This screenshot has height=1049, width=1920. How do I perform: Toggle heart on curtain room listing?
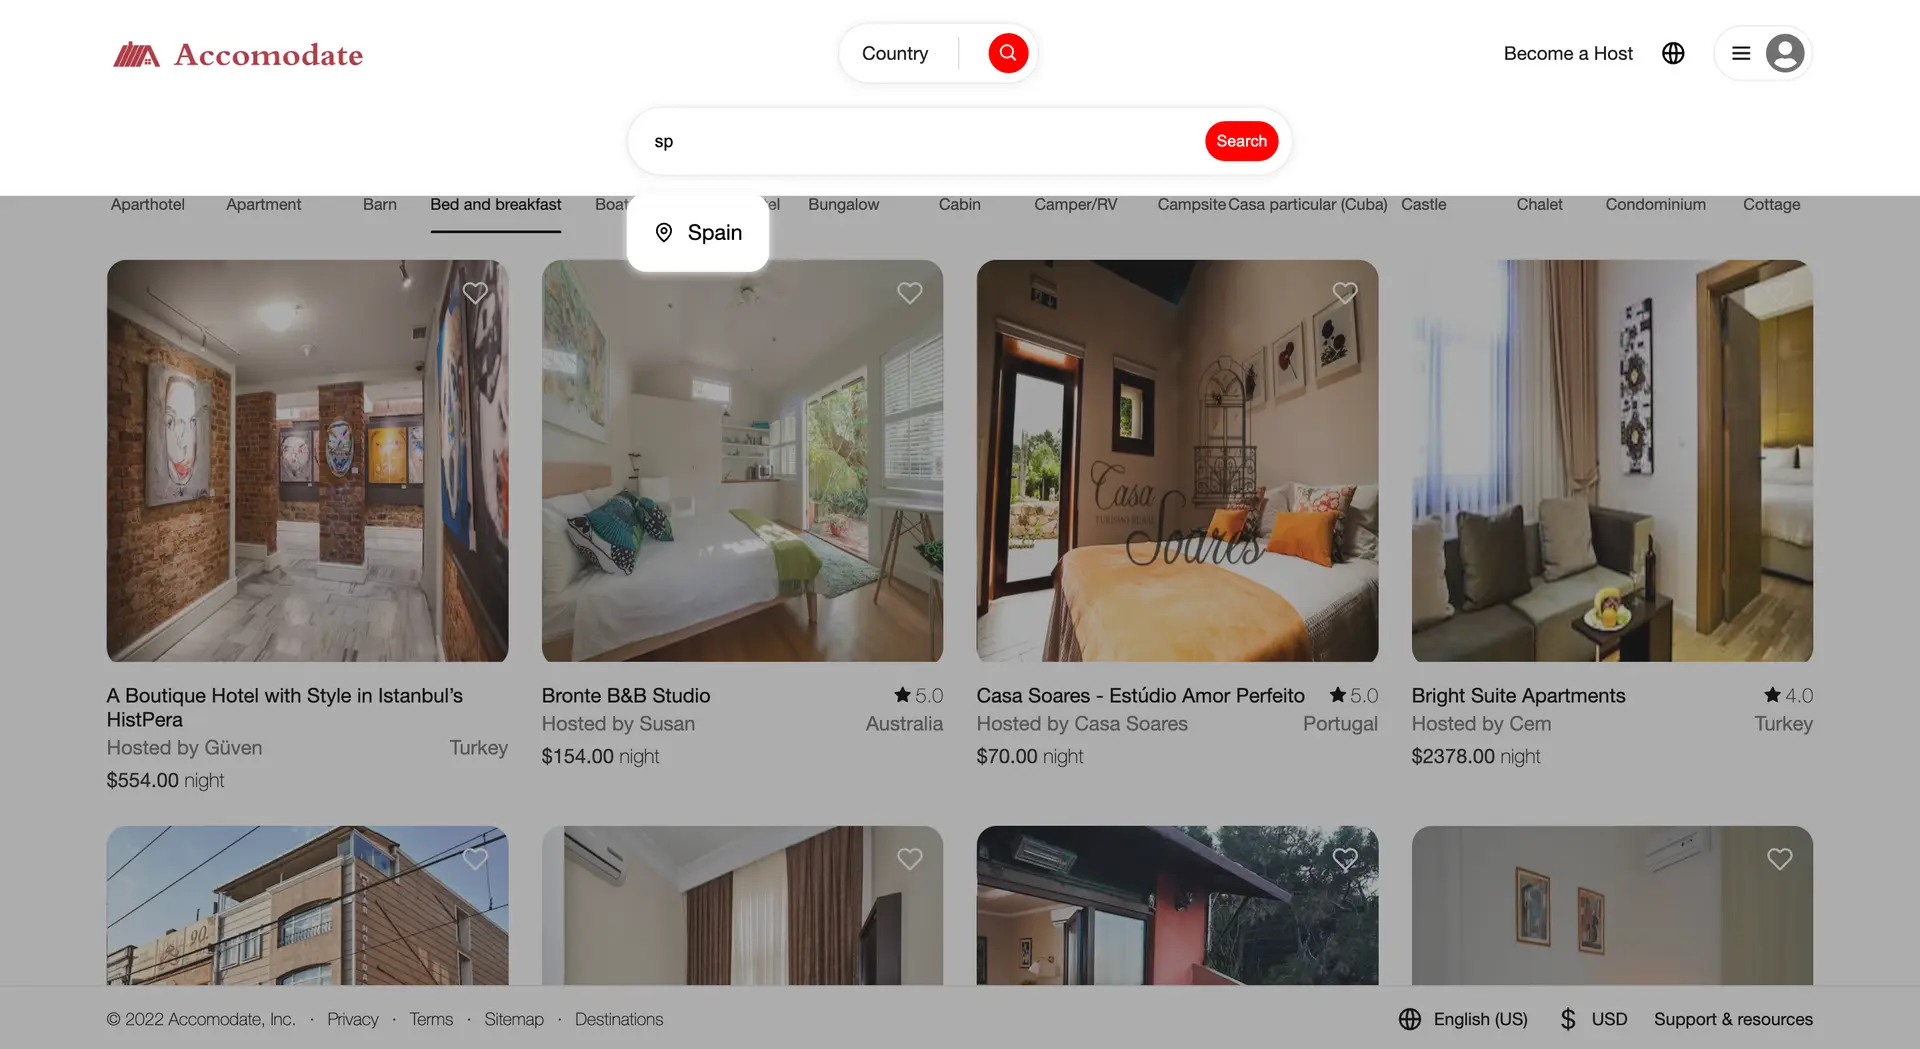(x=910, y=859)
